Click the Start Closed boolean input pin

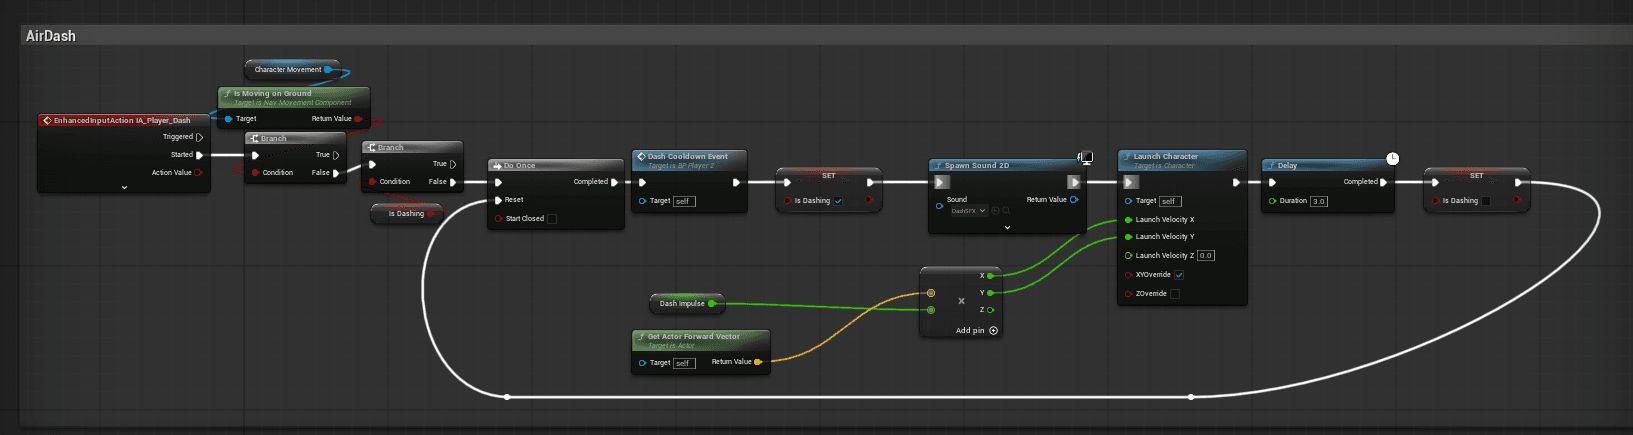pos(499,219)
